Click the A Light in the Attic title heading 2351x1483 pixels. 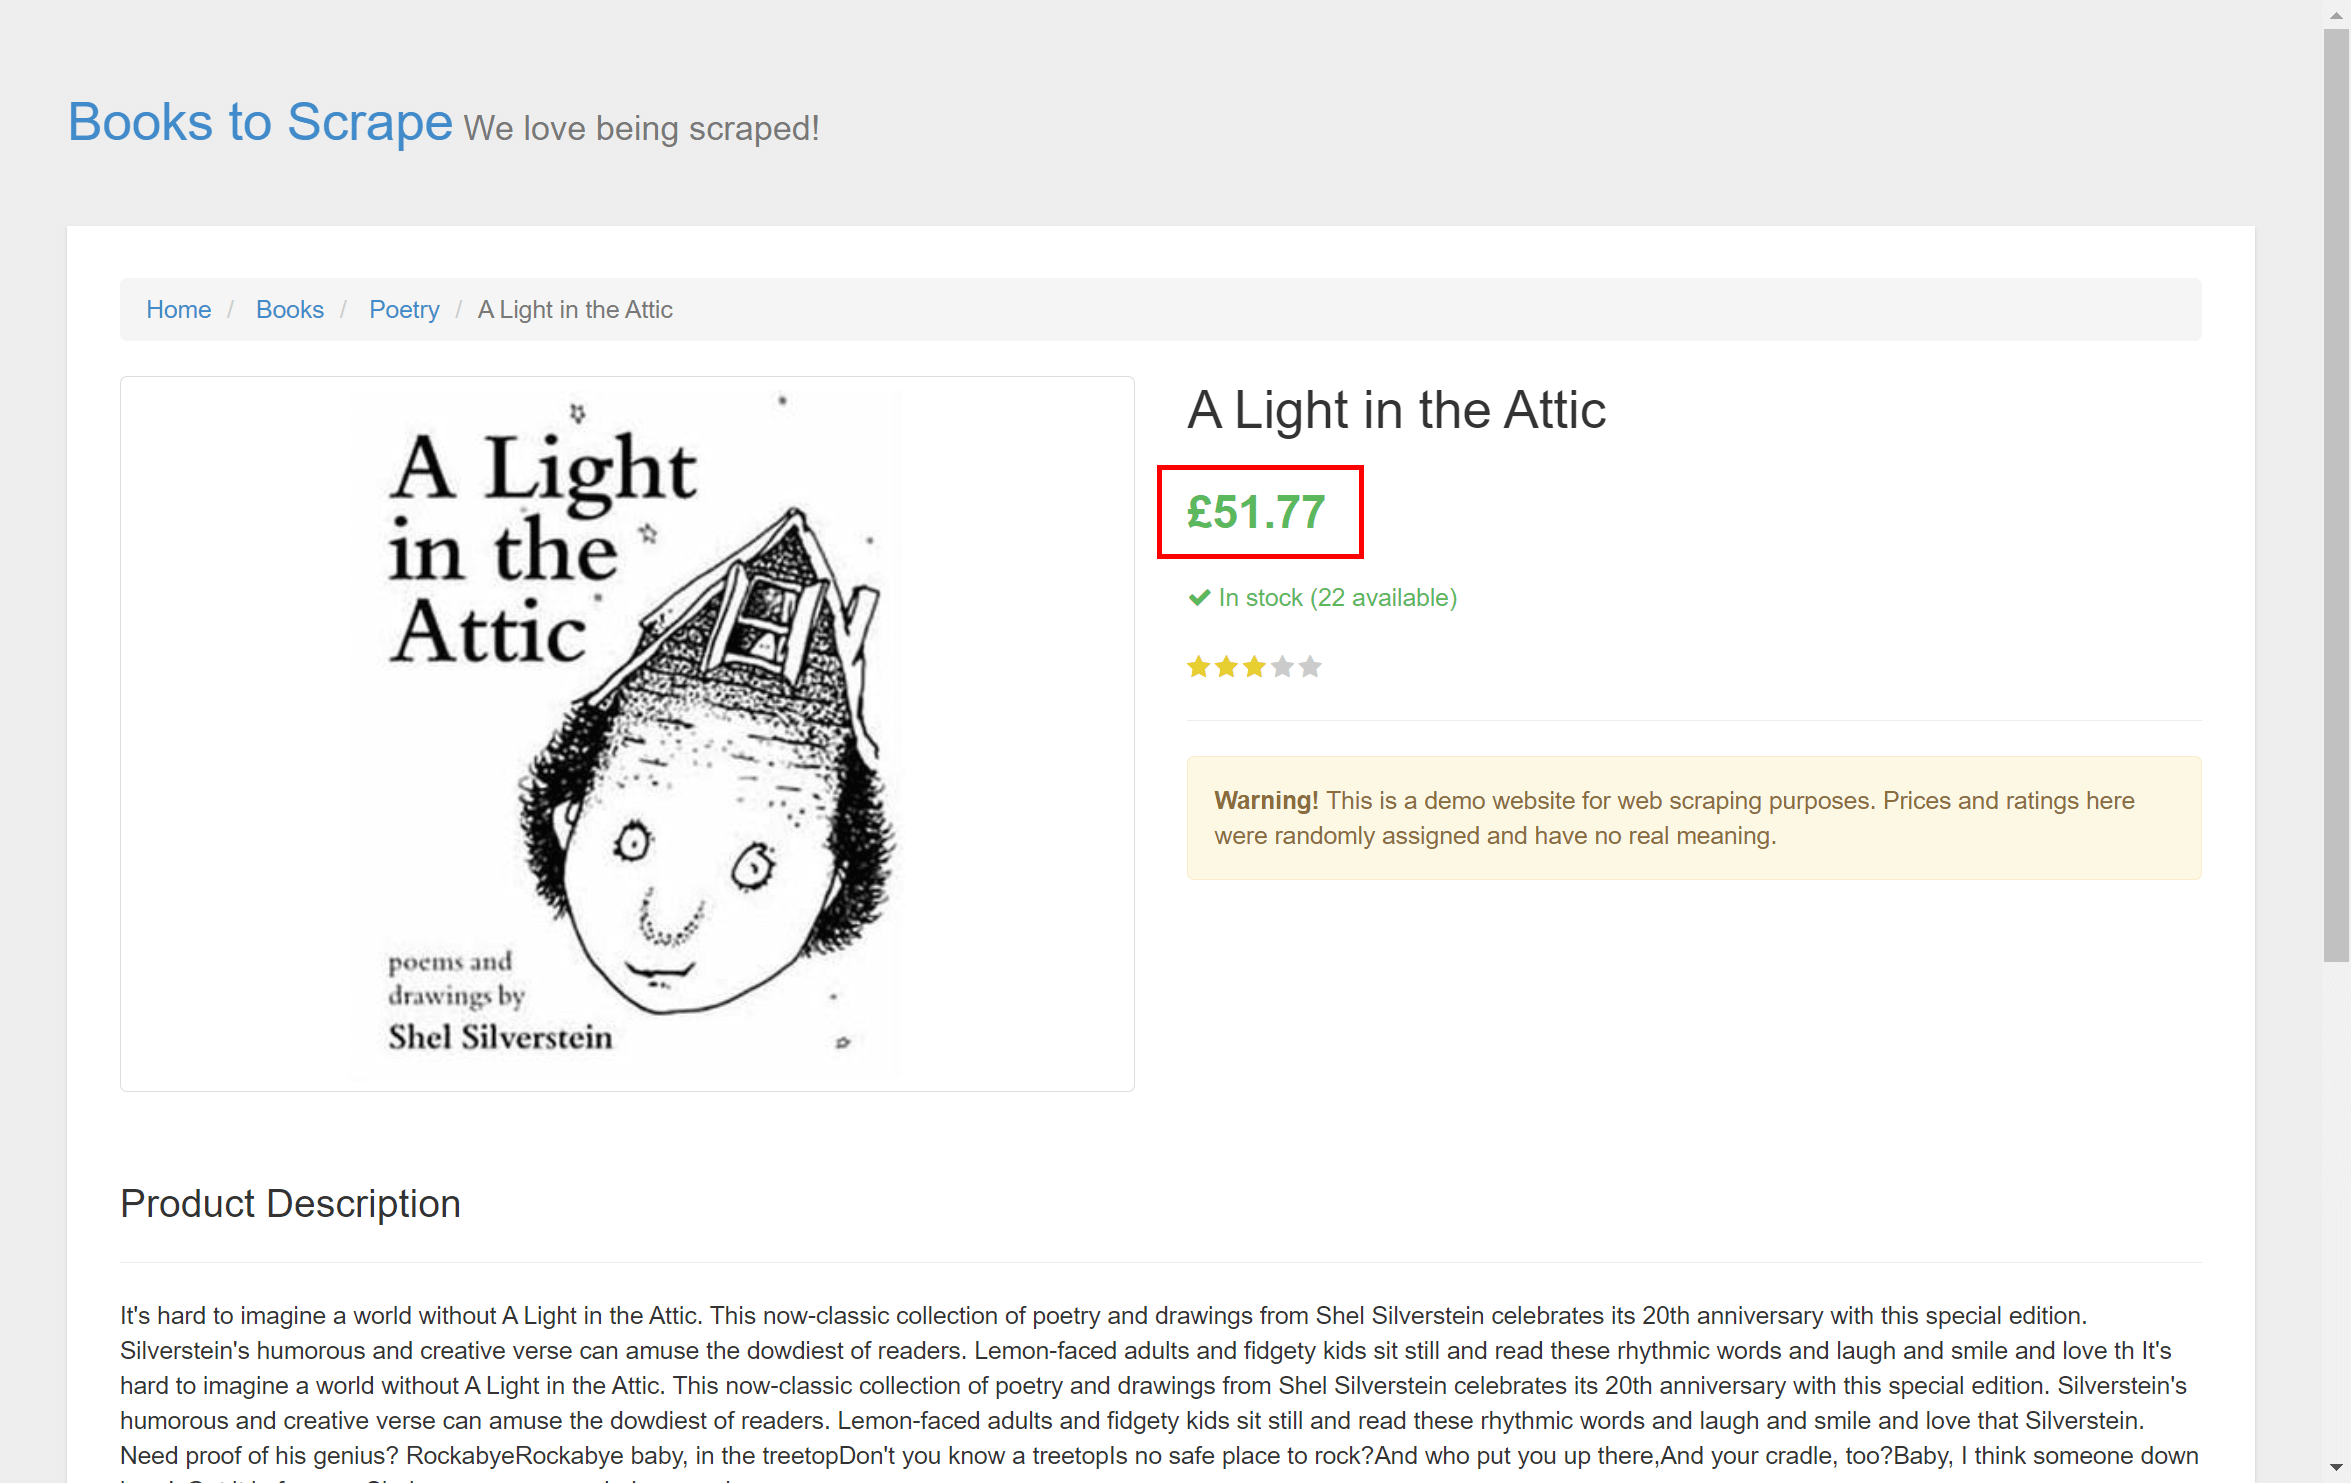[x=1396, y=411]
